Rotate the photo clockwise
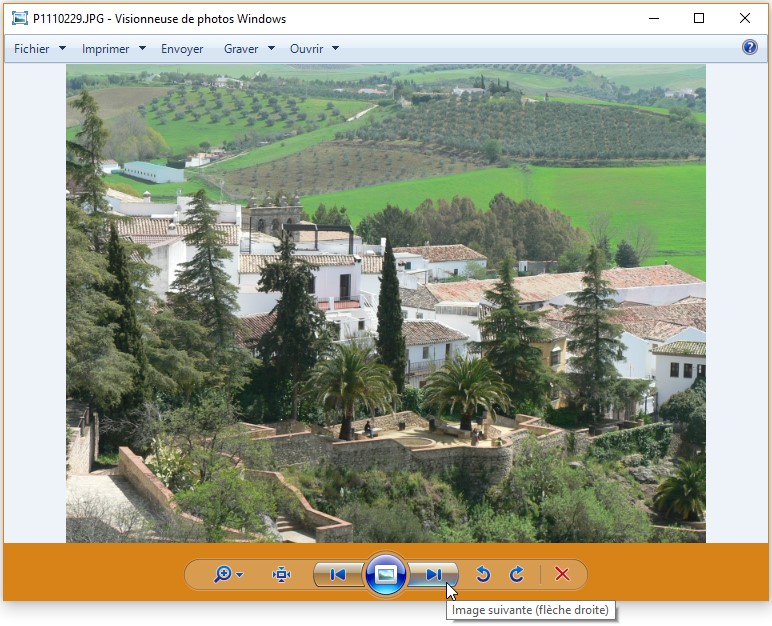This screenshot has height=626, width=772. tap(516, 574)
